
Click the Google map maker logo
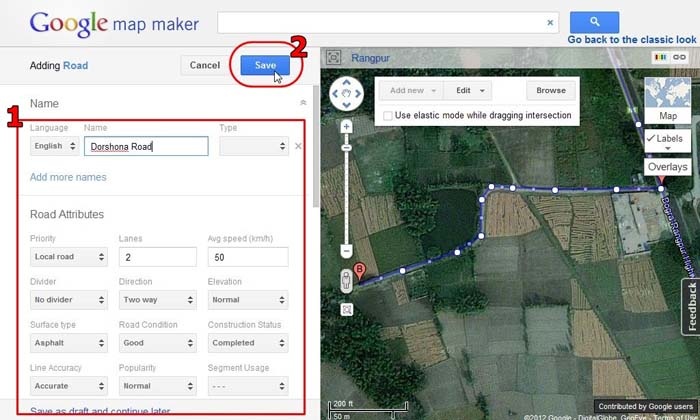114,24
